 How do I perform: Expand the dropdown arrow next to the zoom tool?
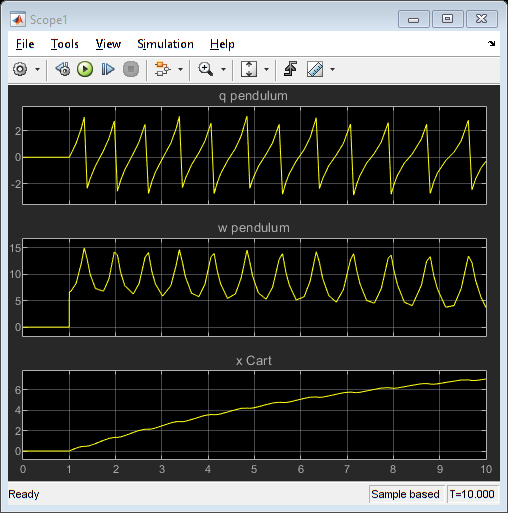[x=223, y=69]
